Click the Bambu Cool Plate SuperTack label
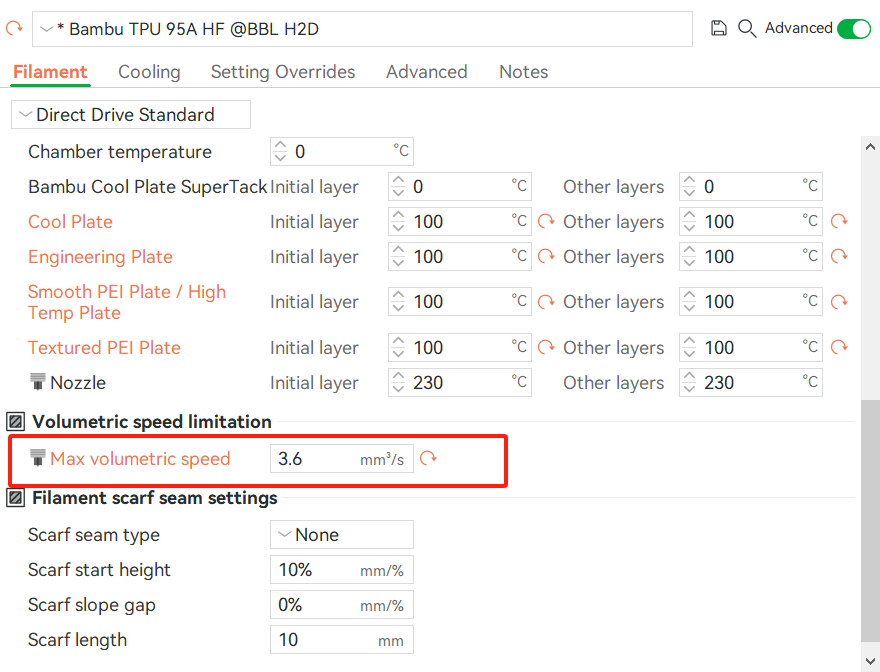The image size is (880, 672). point(148,186)
